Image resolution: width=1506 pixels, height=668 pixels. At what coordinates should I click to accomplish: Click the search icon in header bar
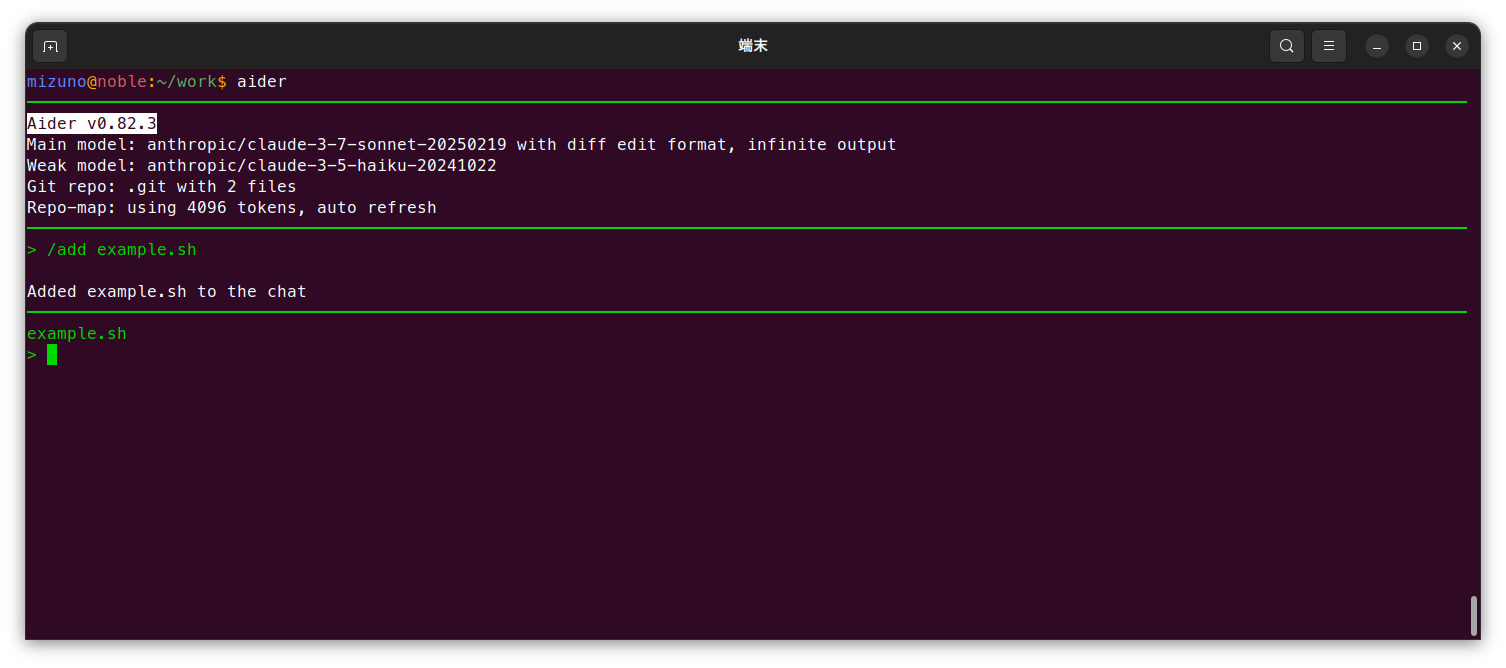(1286, 46)
